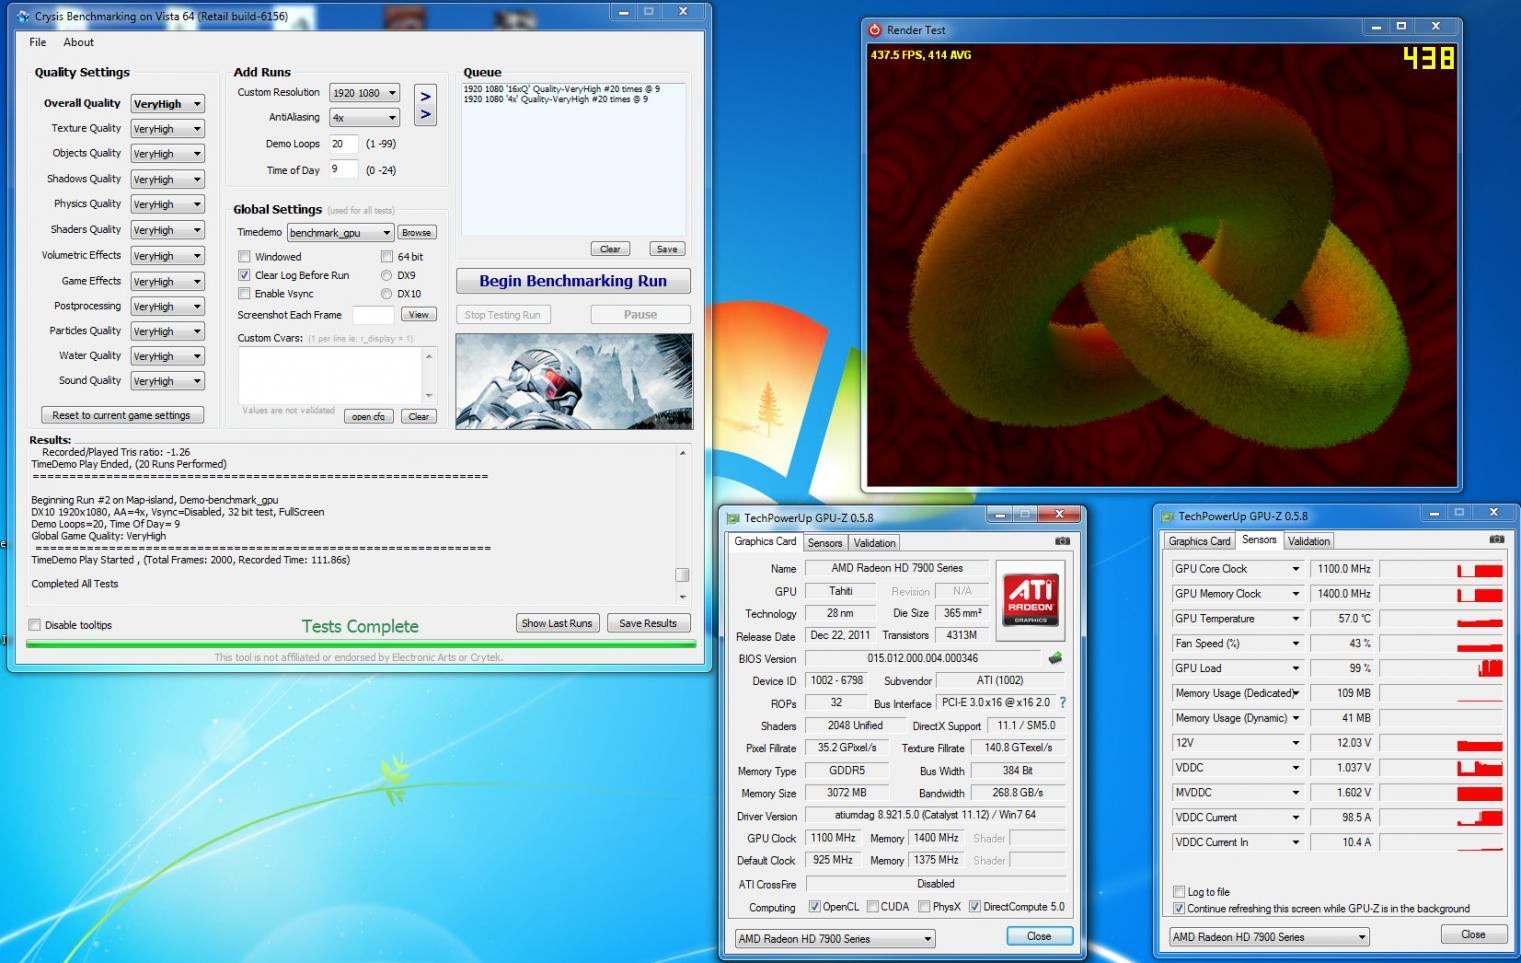Expand Custom Resolution 1920 1080 dropdown
Screen dimensions: 1521x963
(364, 93)
